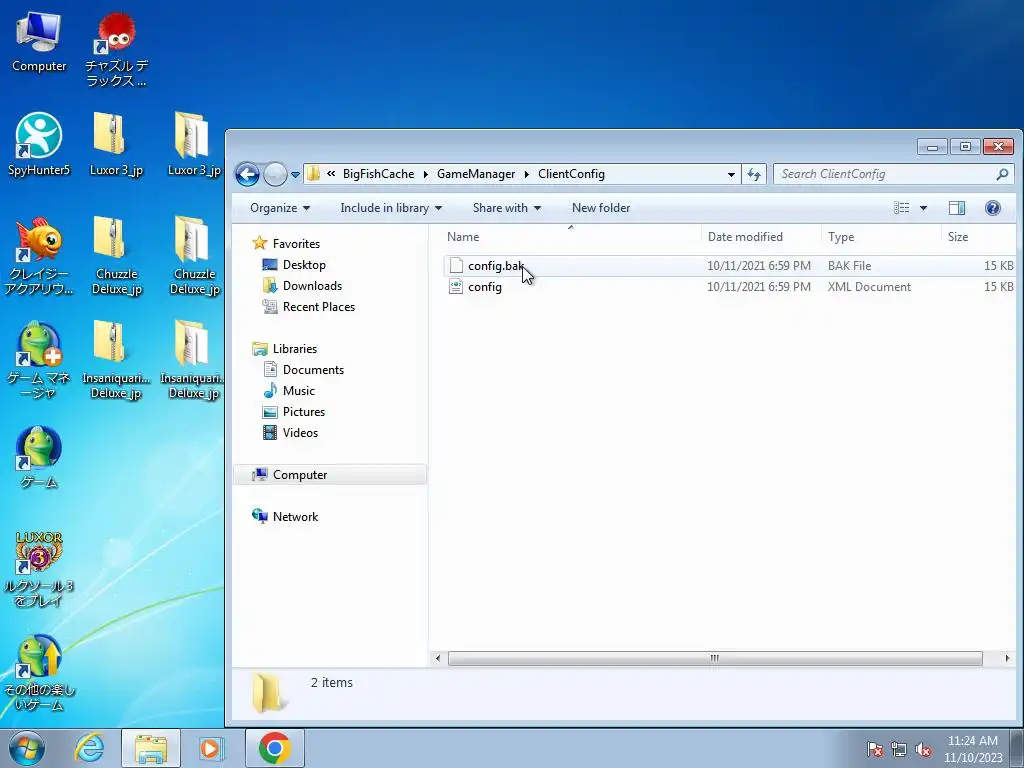Open Pictures library

pos(304,411)
